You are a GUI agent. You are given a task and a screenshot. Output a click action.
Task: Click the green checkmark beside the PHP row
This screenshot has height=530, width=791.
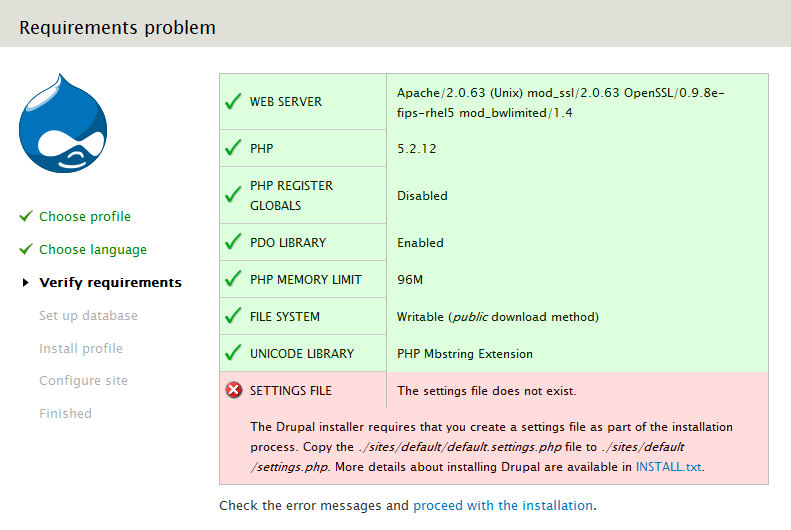[x=233, y=148]
